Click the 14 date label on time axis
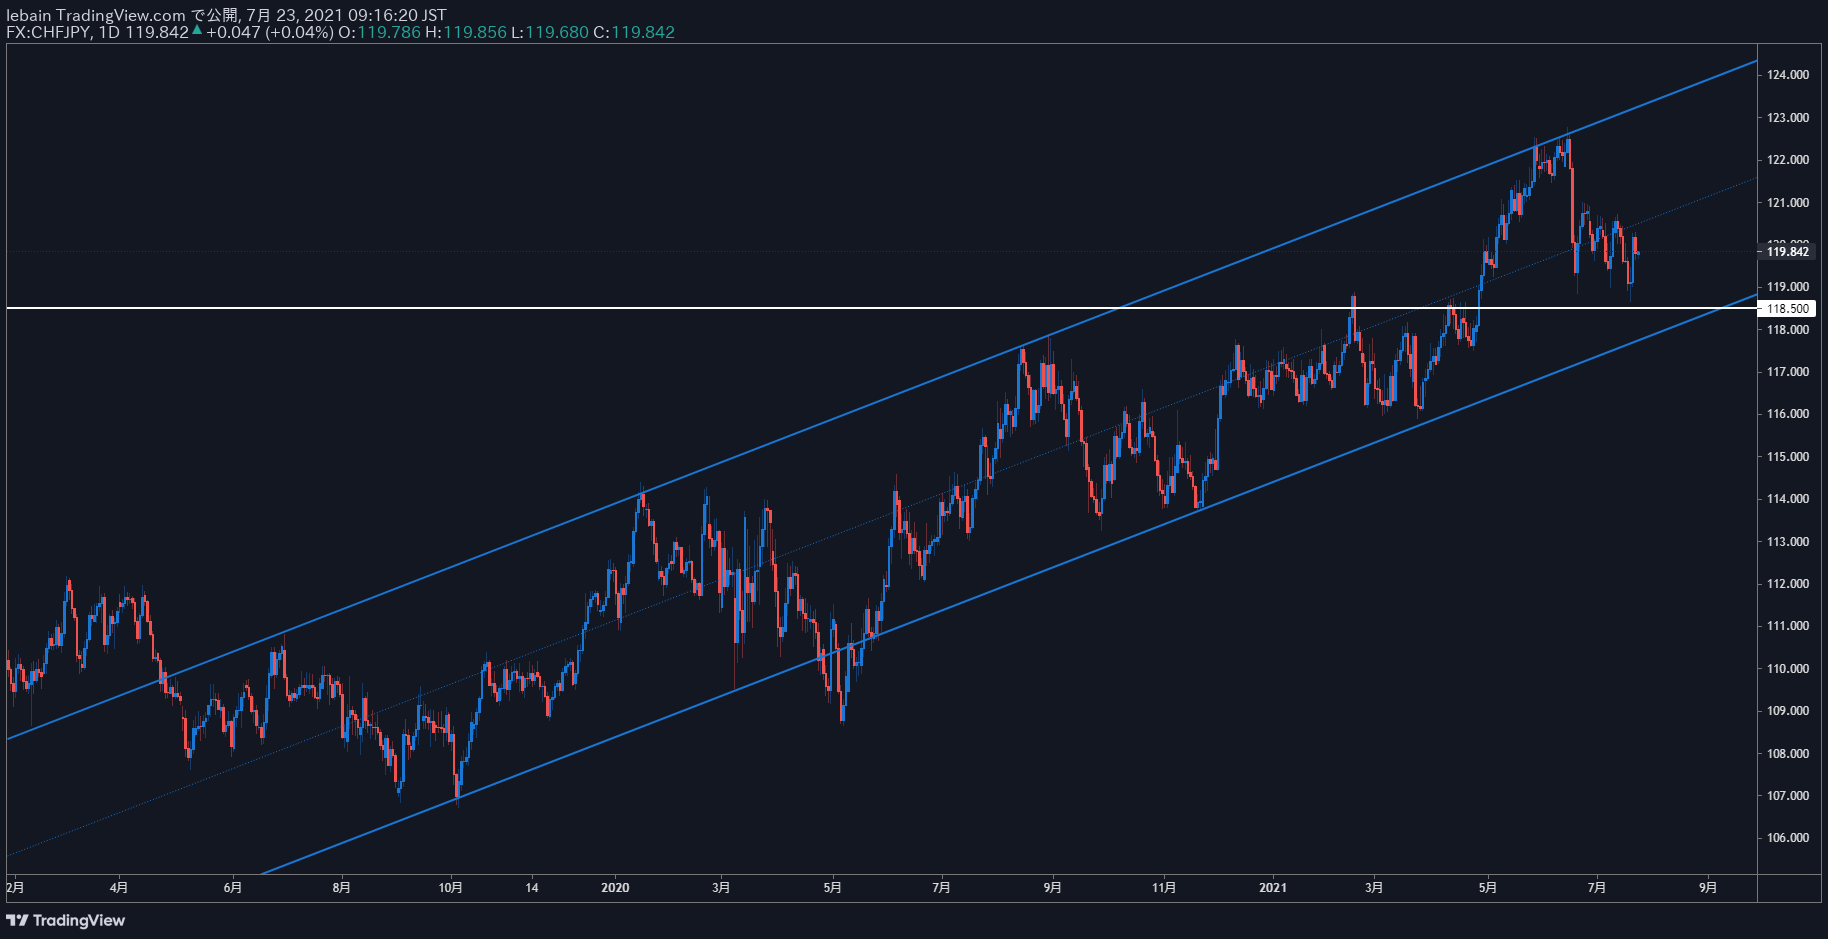The height and width of the screenshot is (939, 1828). [x=532, y=888]
